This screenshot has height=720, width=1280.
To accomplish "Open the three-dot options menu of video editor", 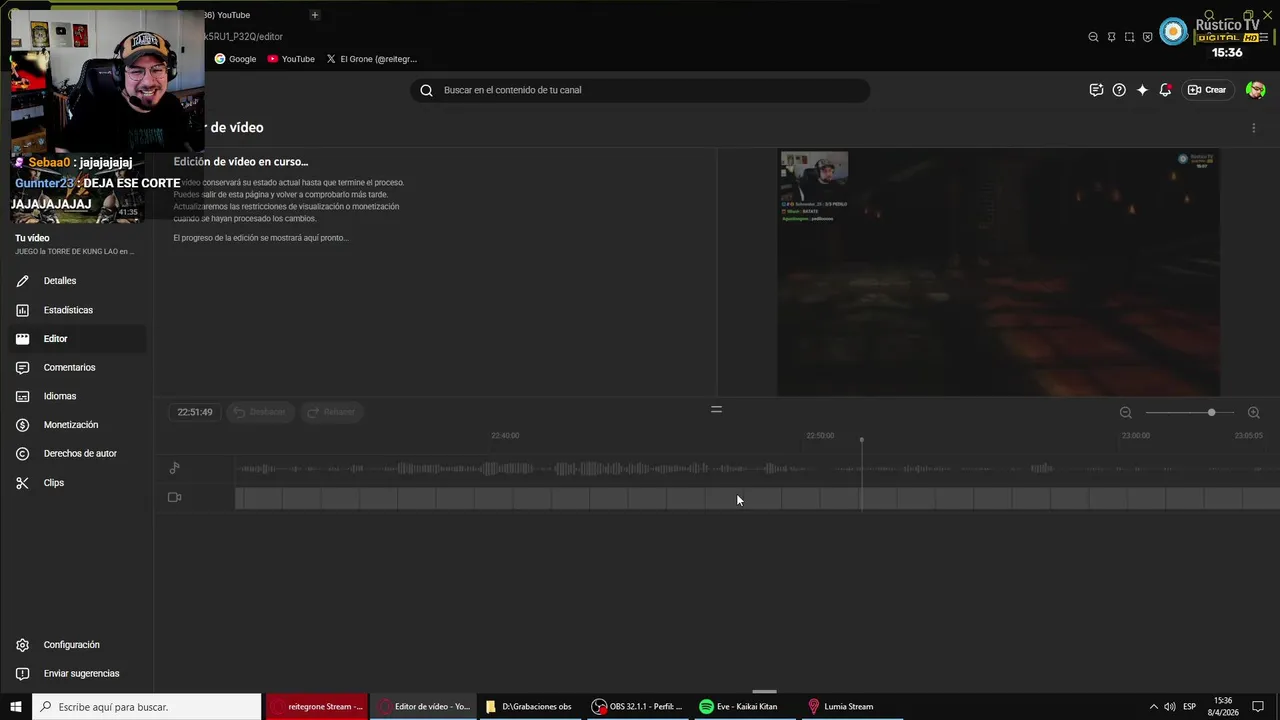I will pos(1254,128).
